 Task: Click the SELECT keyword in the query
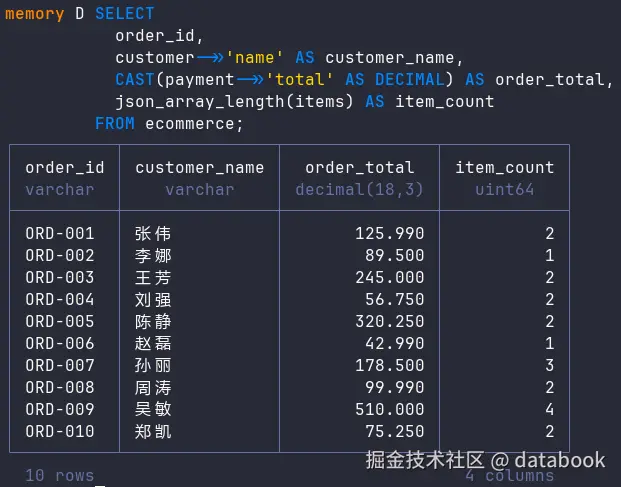124,14
